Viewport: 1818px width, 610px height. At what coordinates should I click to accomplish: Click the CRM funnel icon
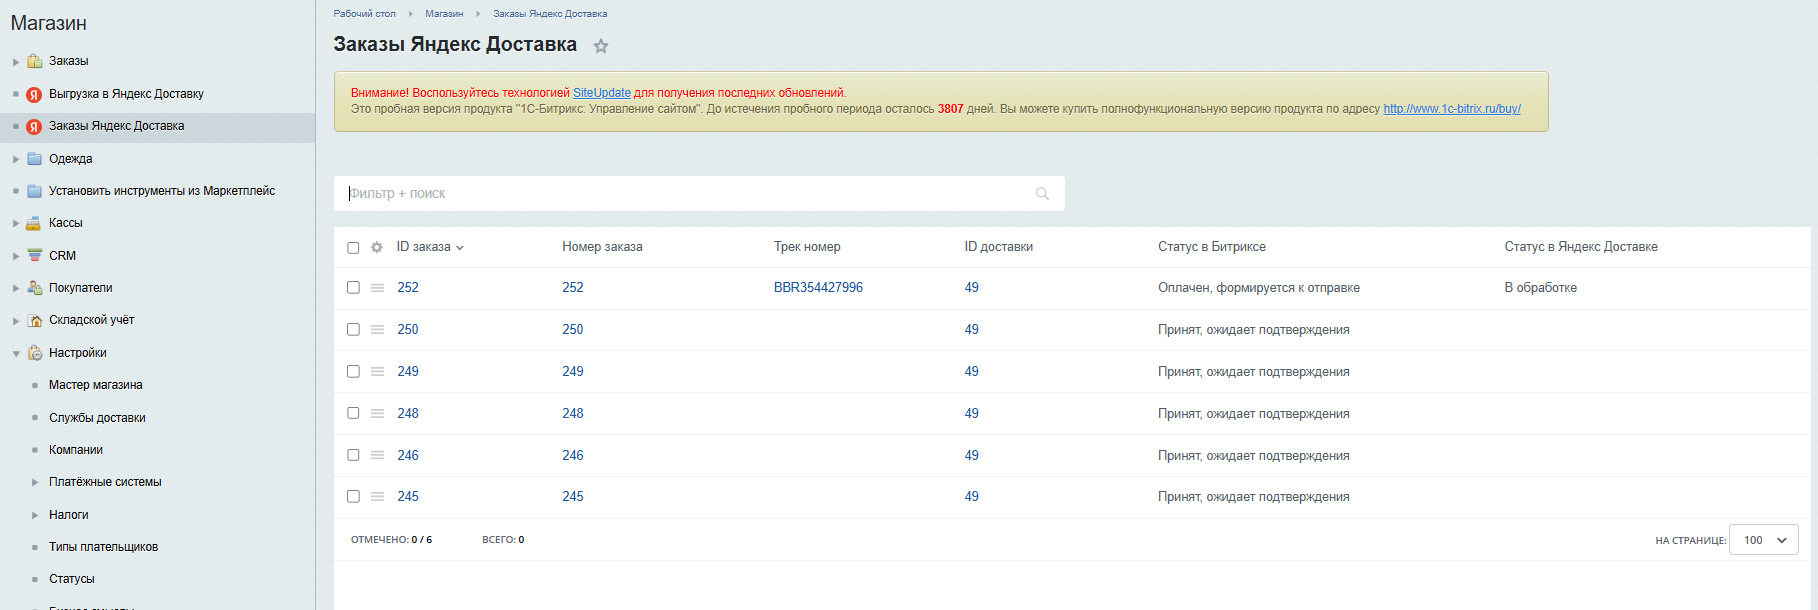[35, 256]
